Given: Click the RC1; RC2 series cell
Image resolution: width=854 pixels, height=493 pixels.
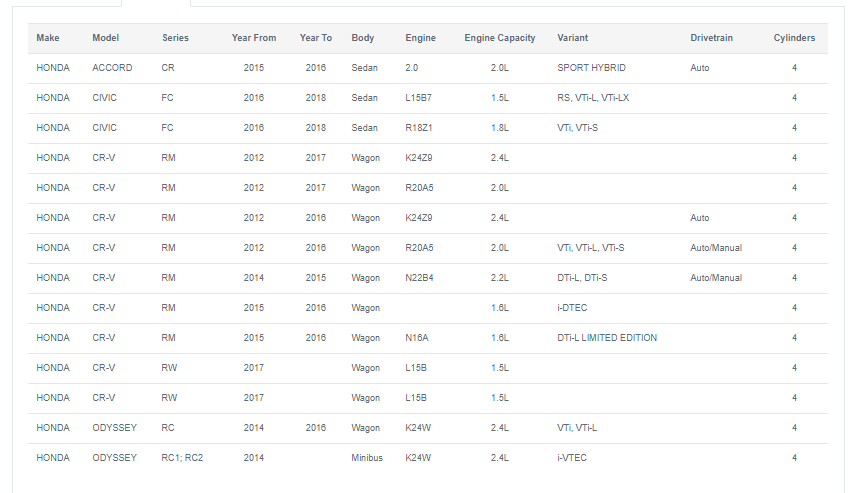Looking at the screenshot, I should (x=182, y=458).
